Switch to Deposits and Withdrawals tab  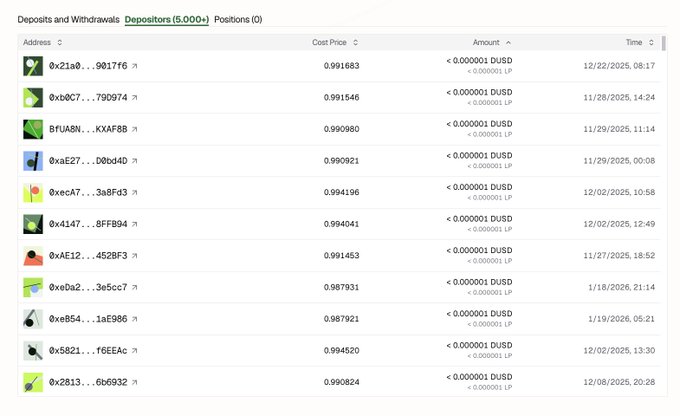(68, 20)
